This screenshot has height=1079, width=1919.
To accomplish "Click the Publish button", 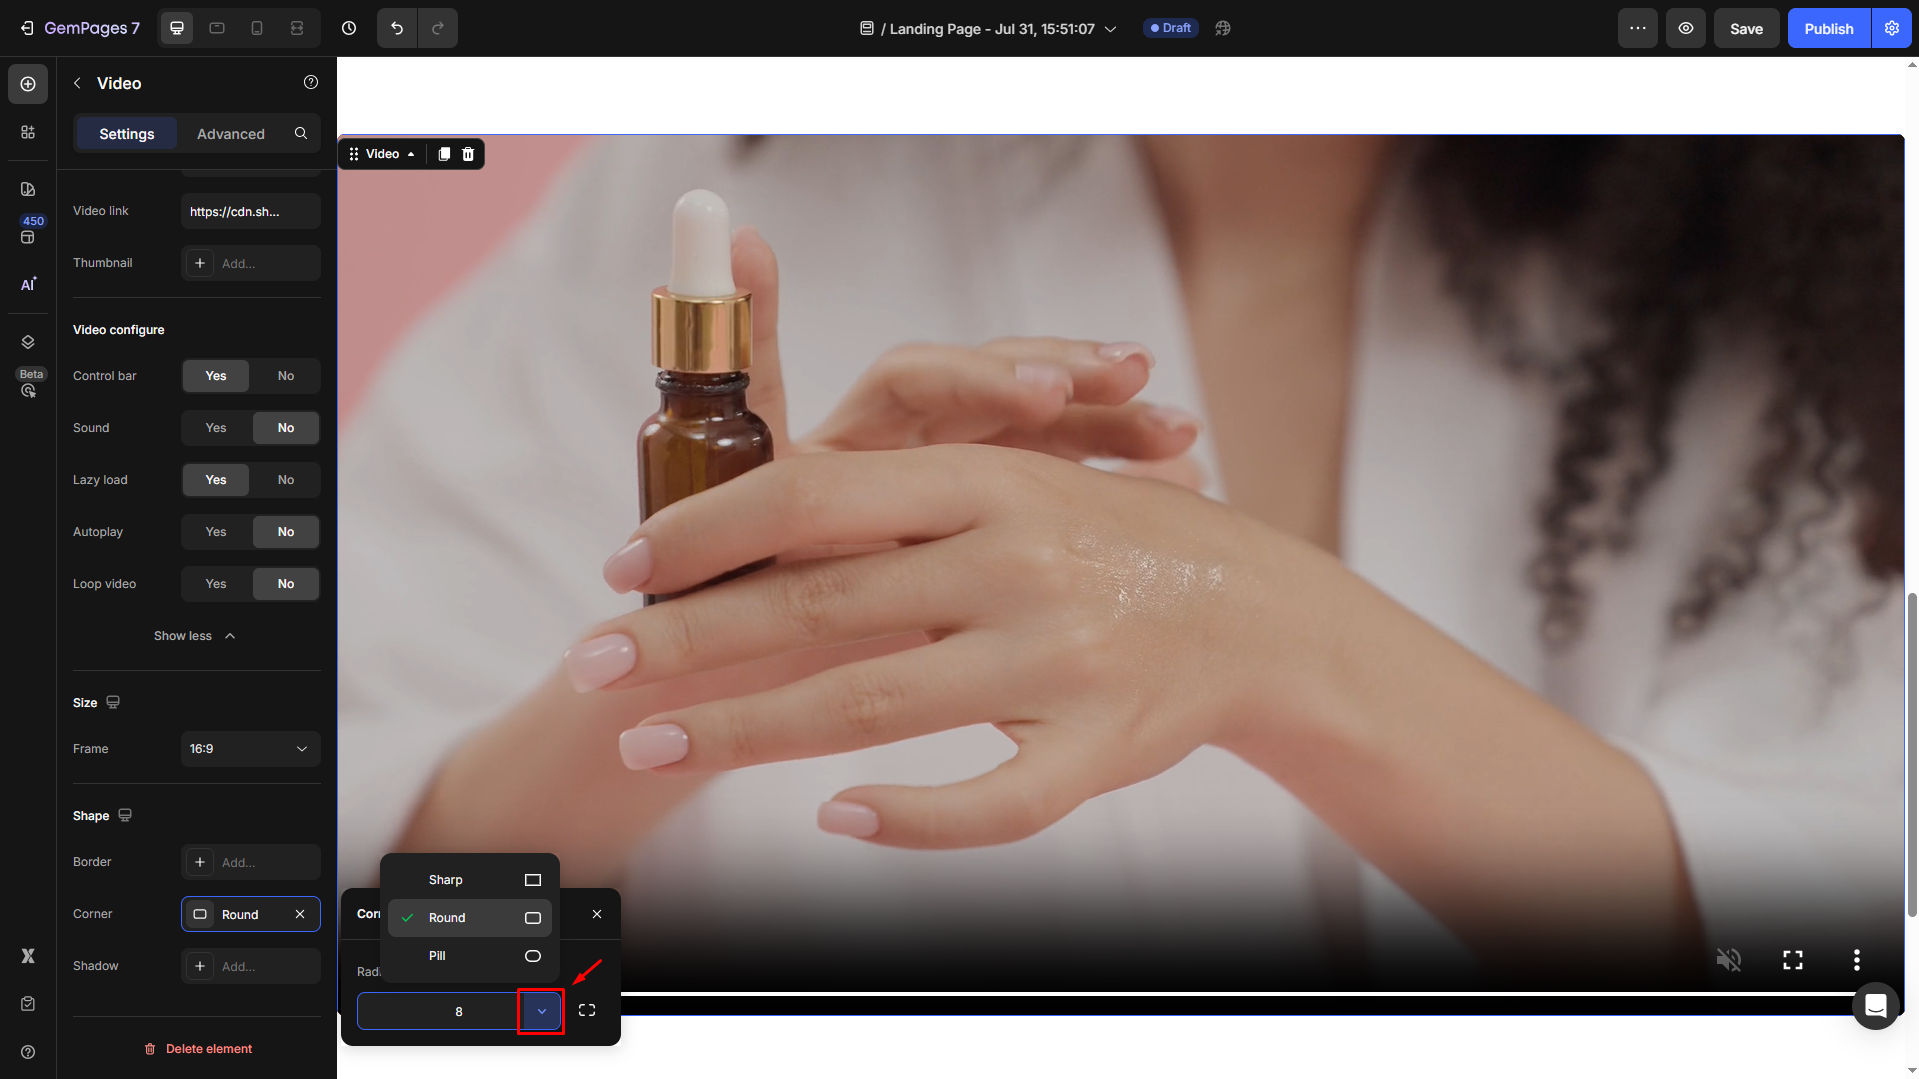I will pyautogui.click(x=1828, y=28).
